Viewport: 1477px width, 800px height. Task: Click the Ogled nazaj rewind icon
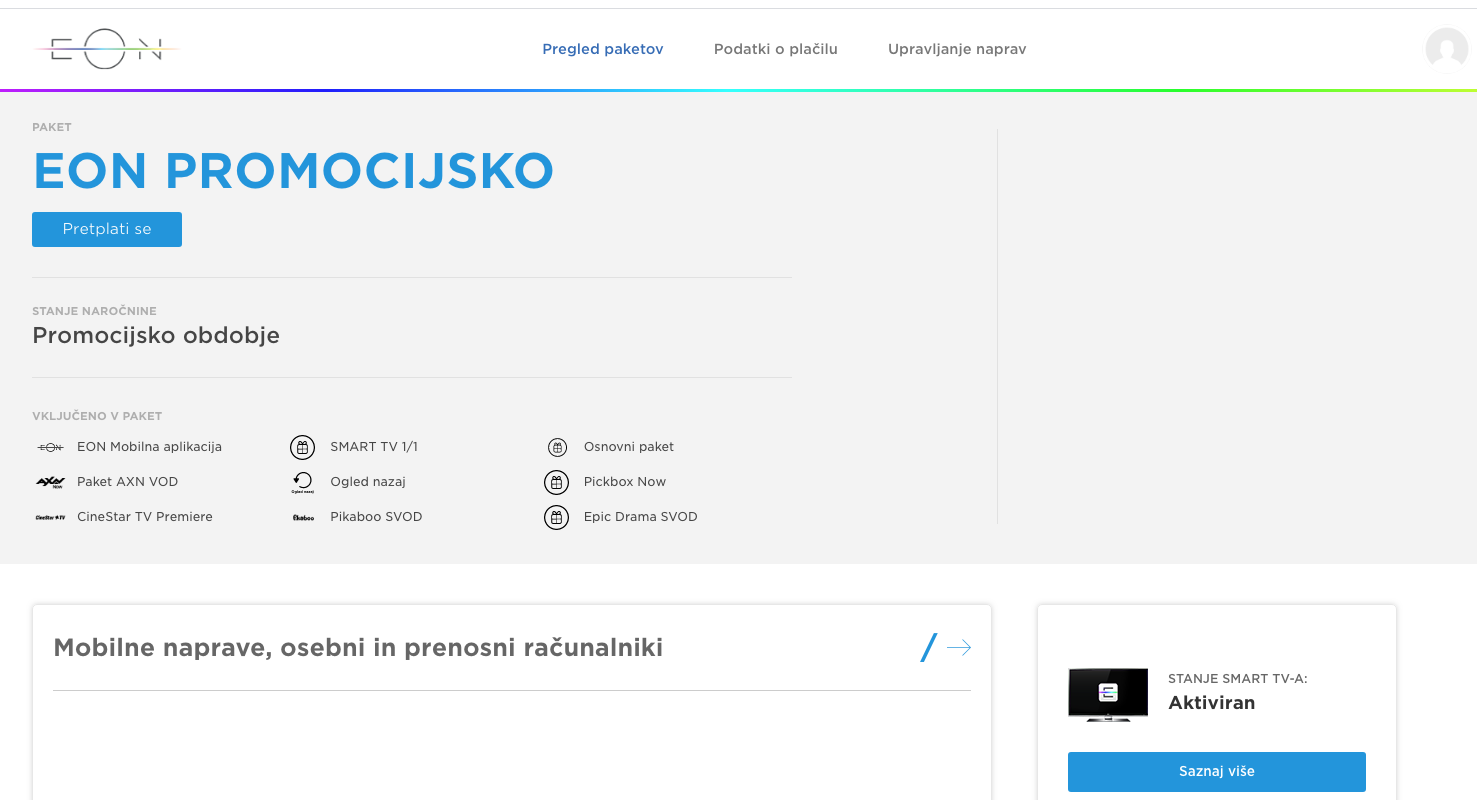click(x=302, y=482)
